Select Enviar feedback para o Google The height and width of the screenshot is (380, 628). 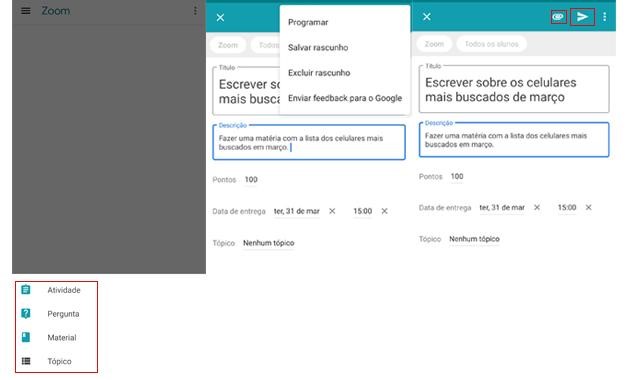click(345, 98)
